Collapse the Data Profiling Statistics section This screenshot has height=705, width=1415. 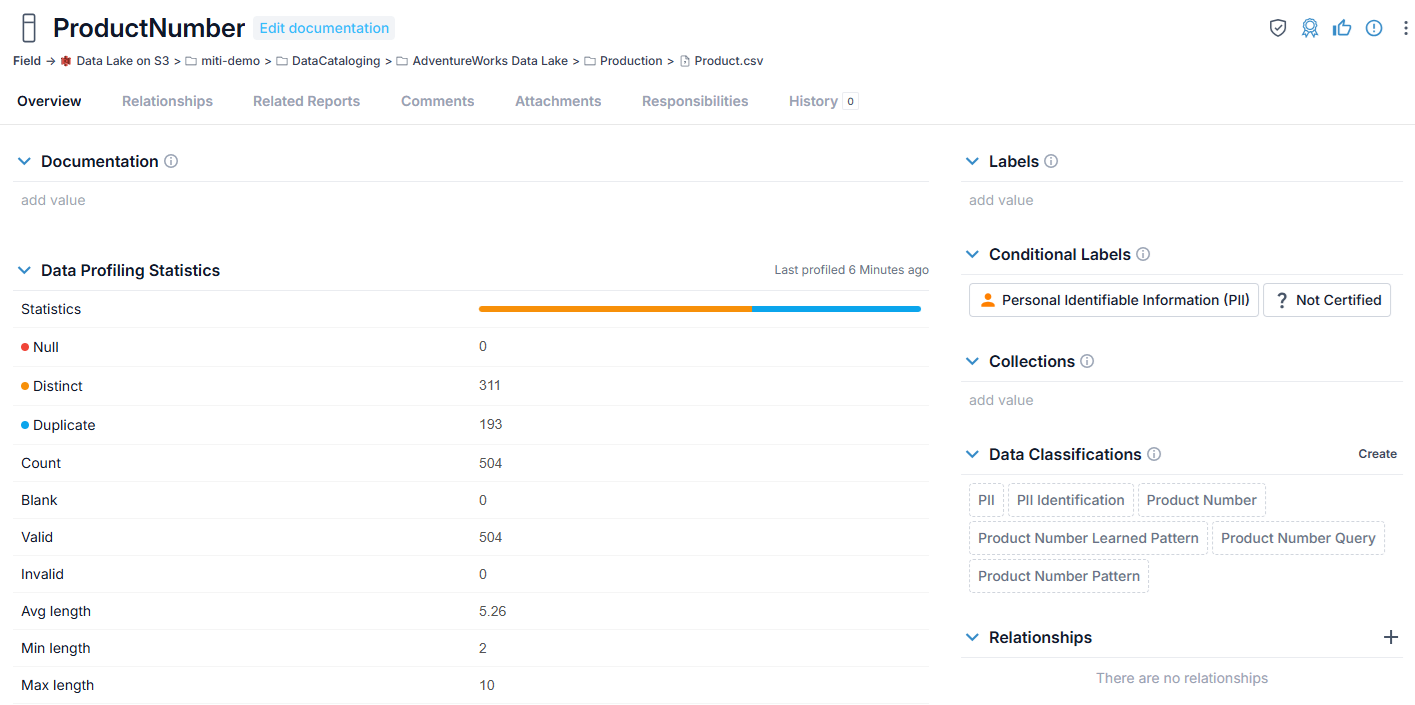(x=25, y=270)
